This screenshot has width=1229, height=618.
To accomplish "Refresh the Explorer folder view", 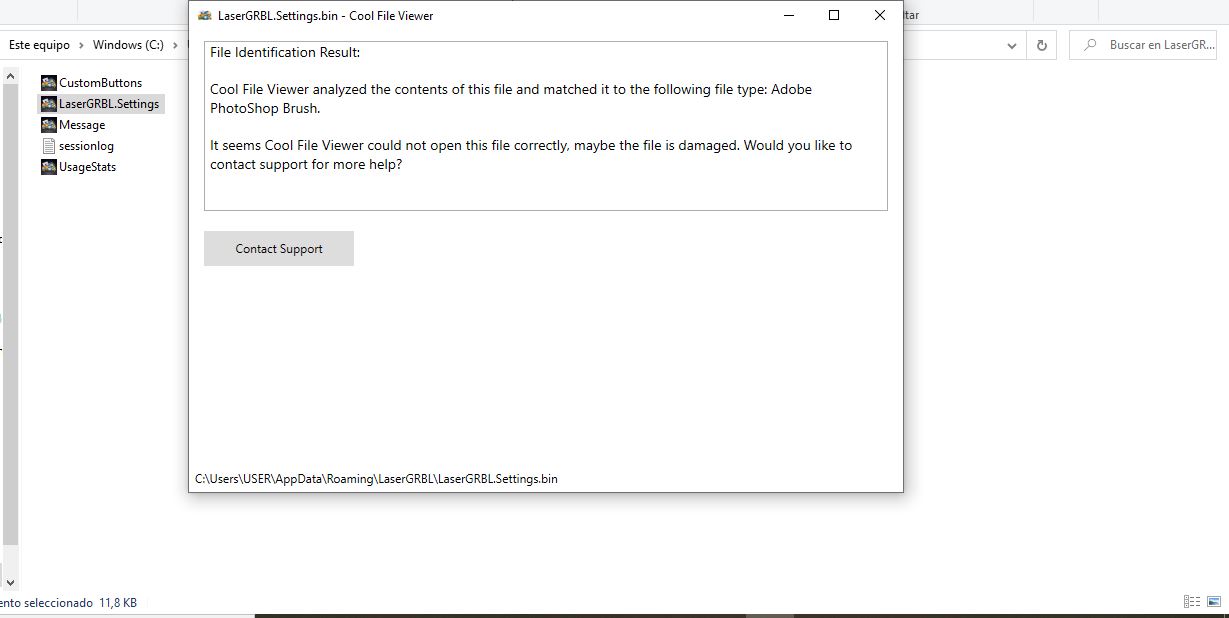I will pyautogui.click(x=1042, y=45).
